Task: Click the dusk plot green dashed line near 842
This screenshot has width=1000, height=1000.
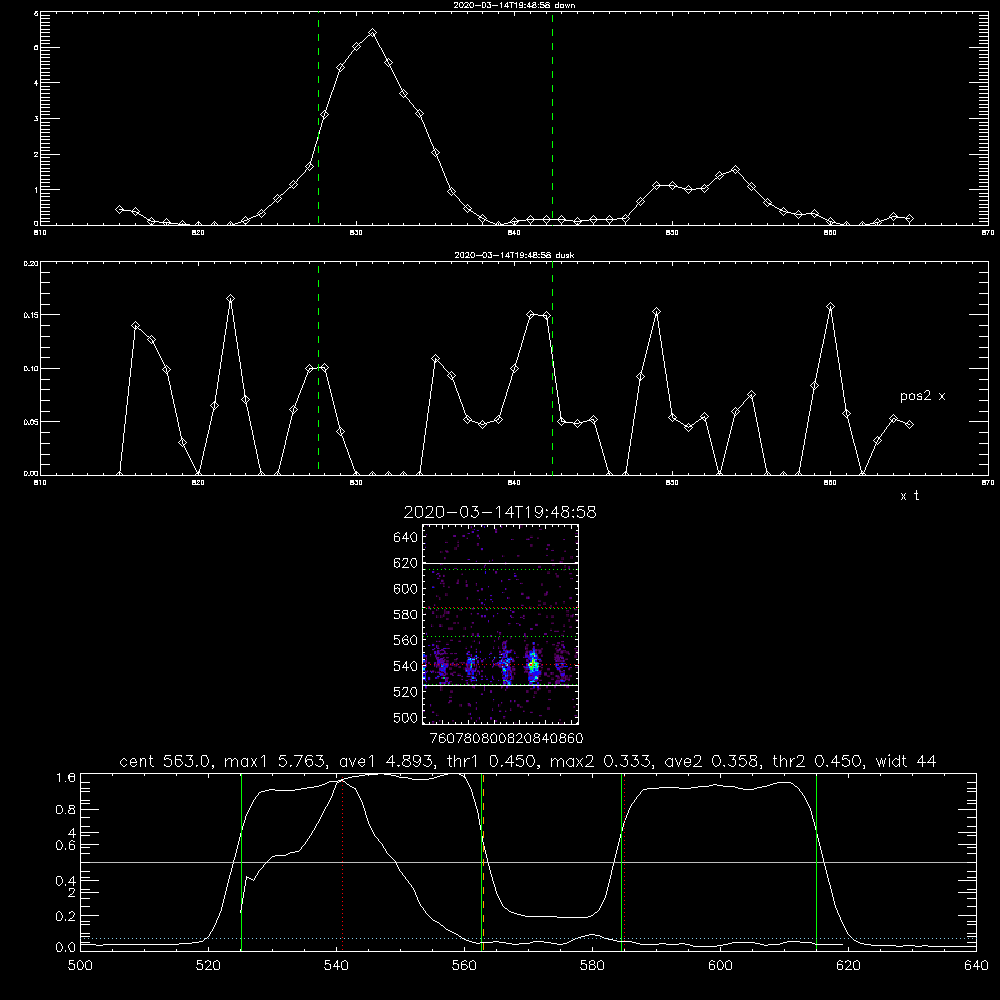Action: click(552, 369)
